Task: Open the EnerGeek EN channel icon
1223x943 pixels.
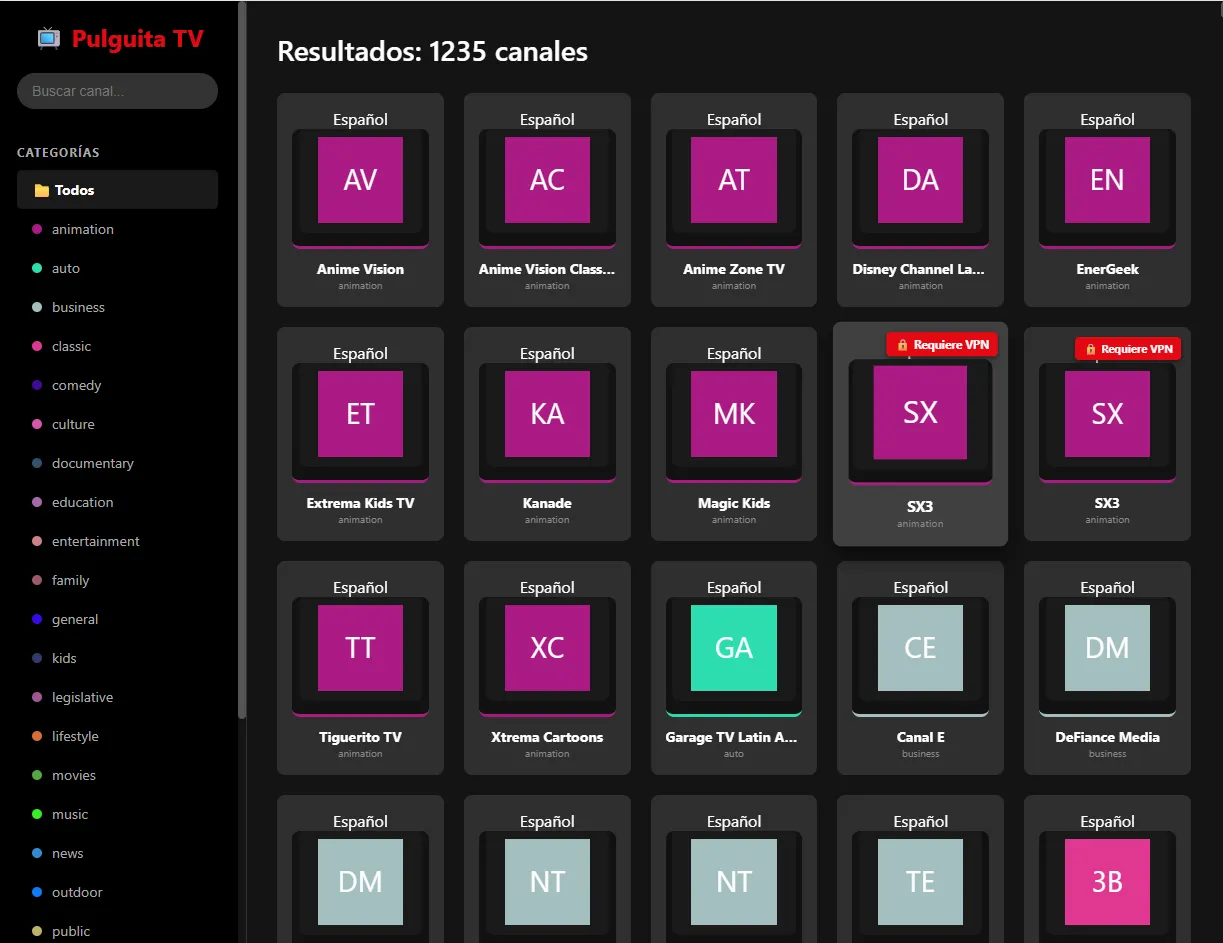Action: coord(1107,180)
